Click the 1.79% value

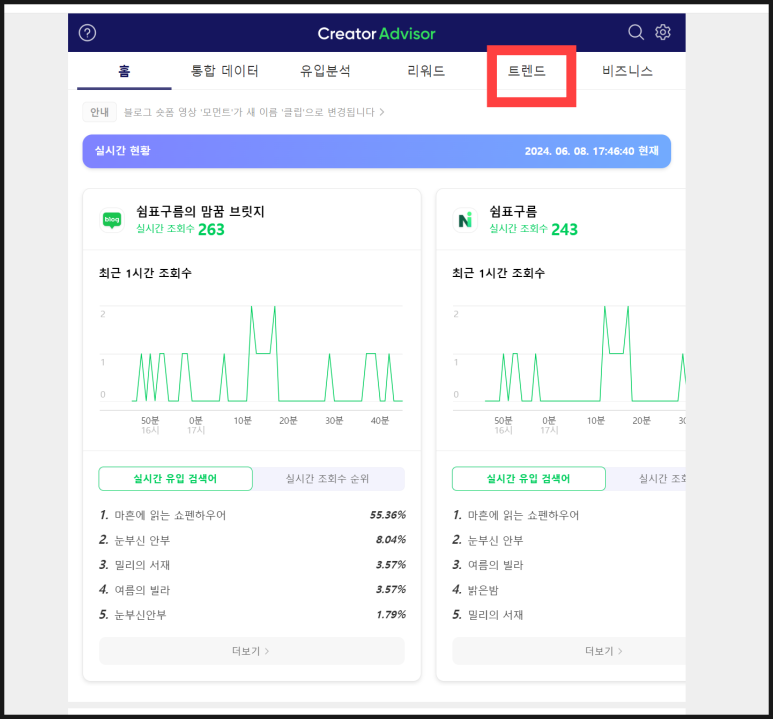pyautogui.click(x=391, y=614)
